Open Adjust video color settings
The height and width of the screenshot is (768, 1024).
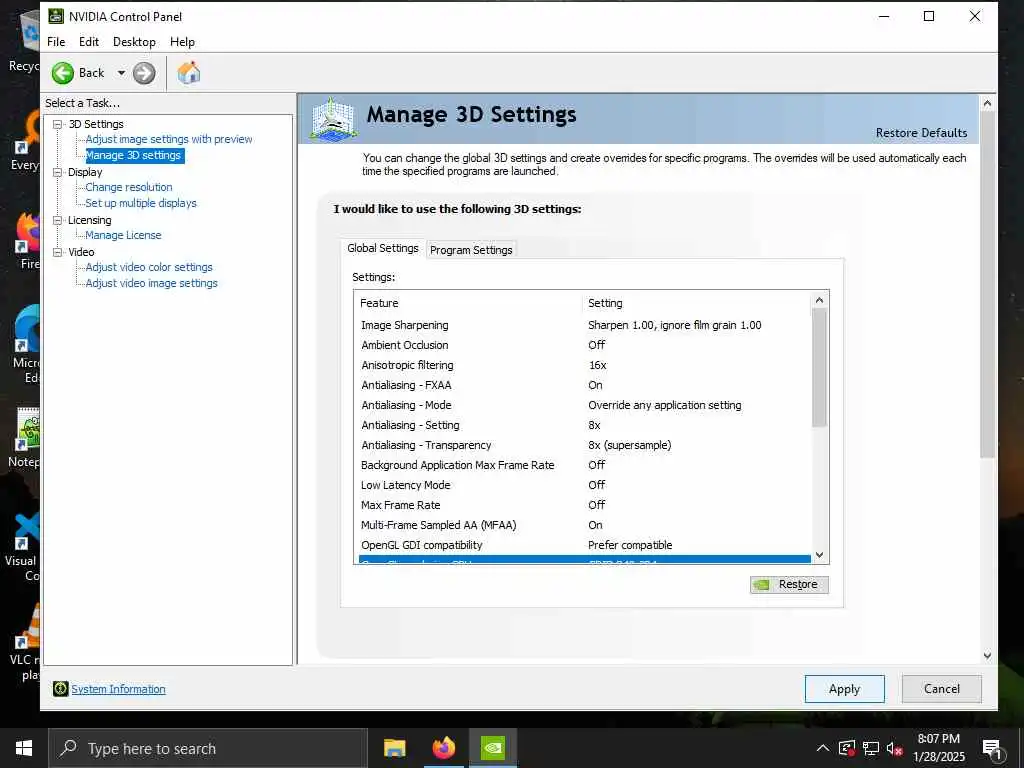coord(149,267)
